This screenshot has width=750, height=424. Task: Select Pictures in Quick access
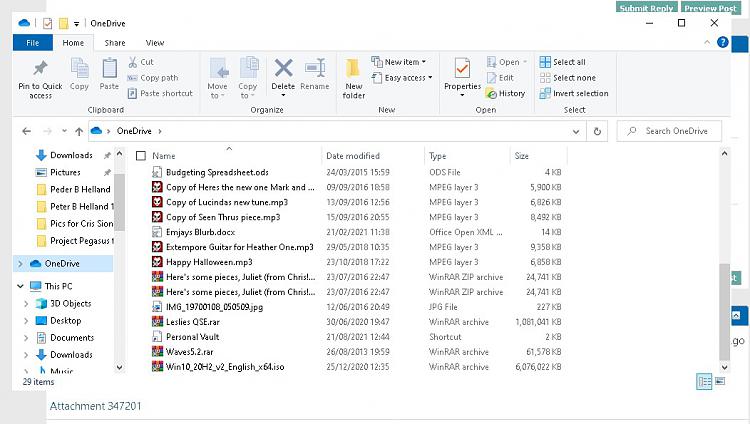(65, 172)
